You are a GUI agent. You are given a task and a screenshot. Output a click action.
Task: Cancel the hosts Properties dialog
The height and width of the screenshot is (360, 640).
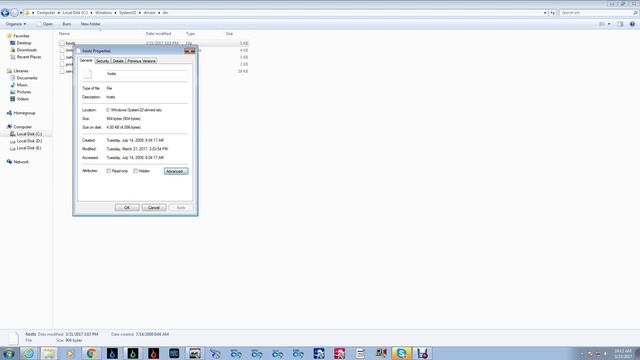coord(154,208)
